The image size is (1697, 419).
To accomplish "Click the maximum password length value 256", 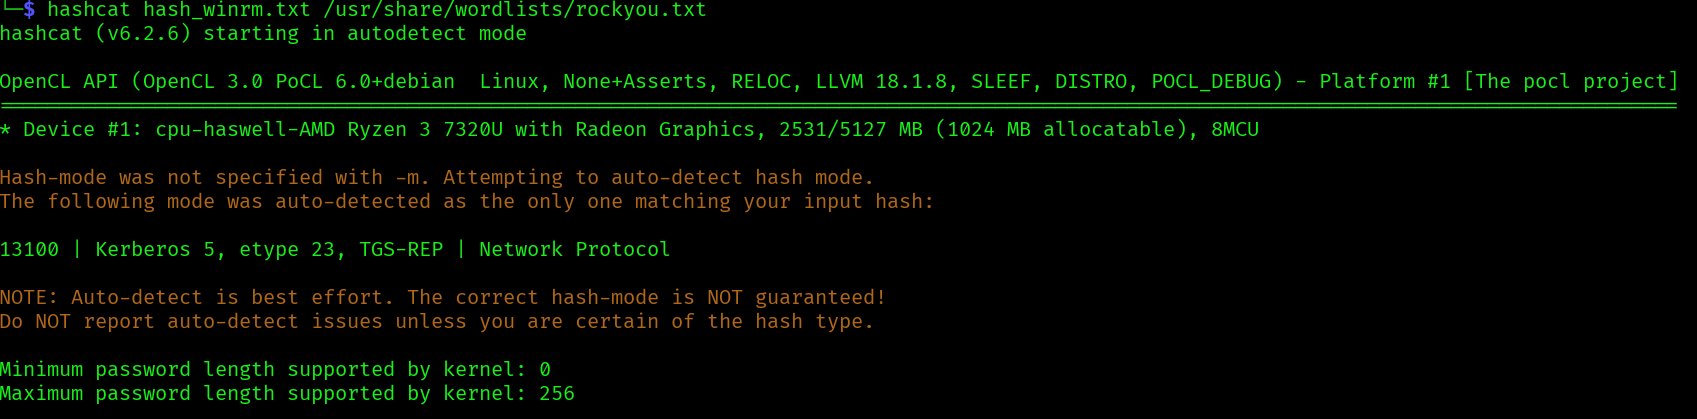I will pyautogui.click(x=557, y=394).
